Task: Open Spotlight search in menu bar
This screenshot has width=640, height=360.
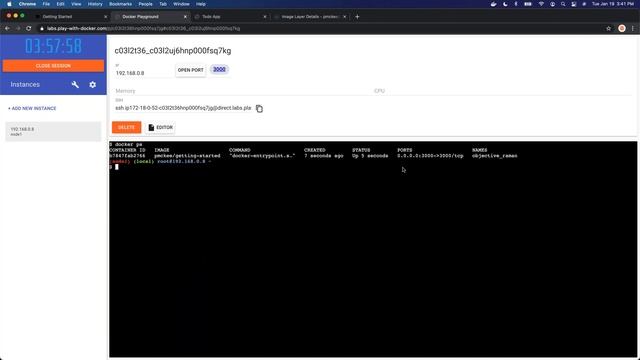Action: click(563, 4)
